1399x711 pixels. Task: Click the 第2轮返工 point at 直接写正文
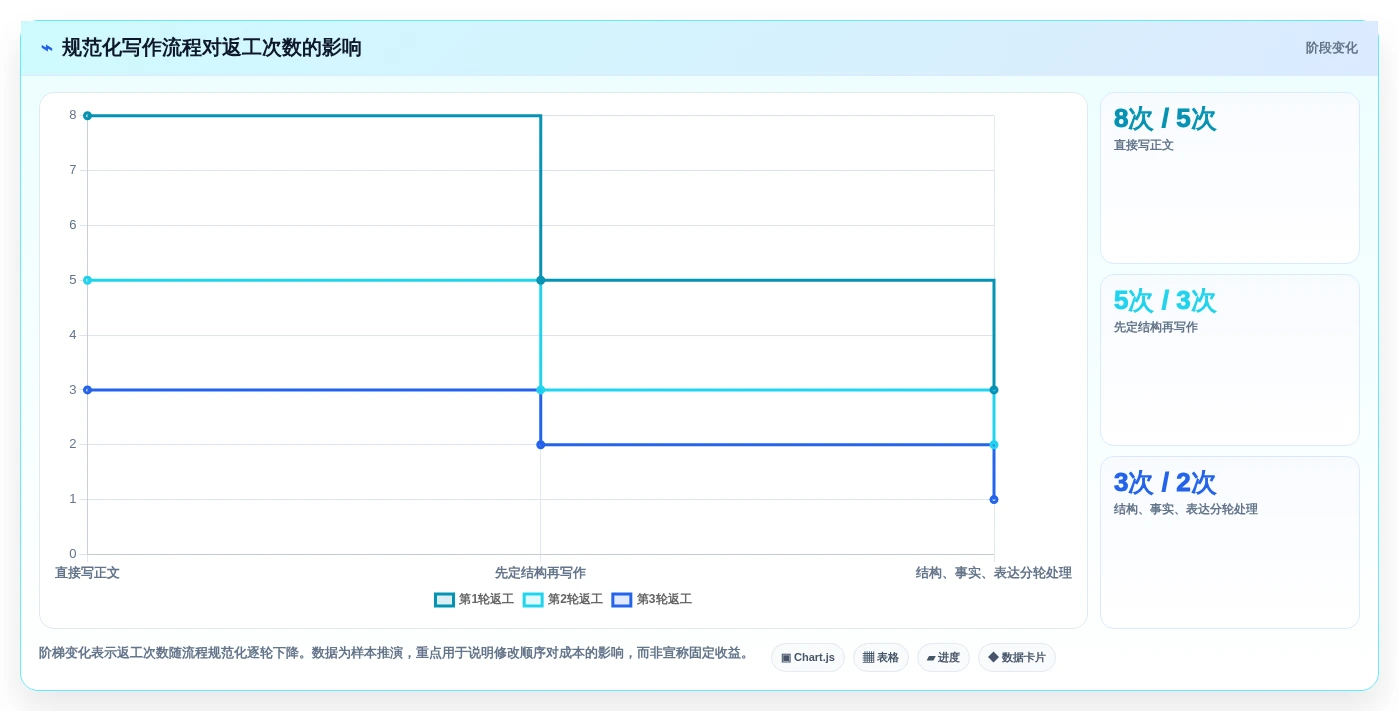pos(87,280)
